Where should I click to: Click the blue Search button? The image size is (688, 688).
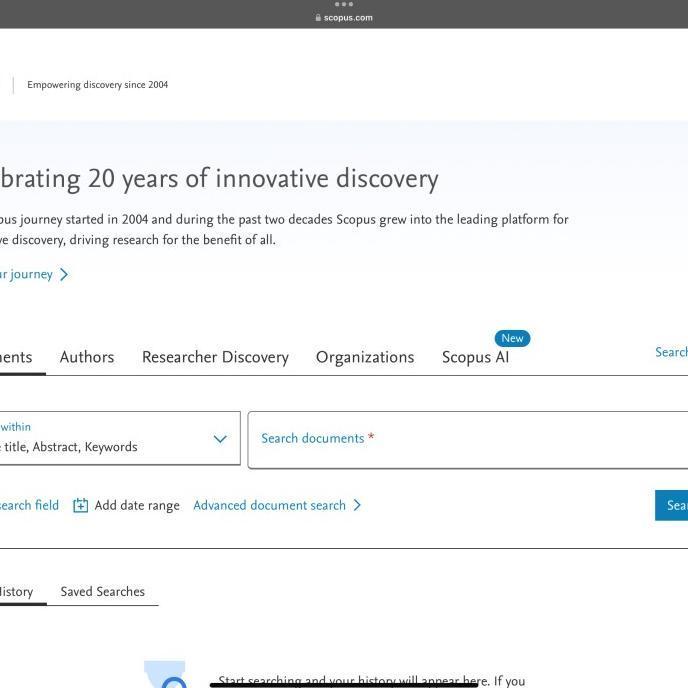point(671,505)
